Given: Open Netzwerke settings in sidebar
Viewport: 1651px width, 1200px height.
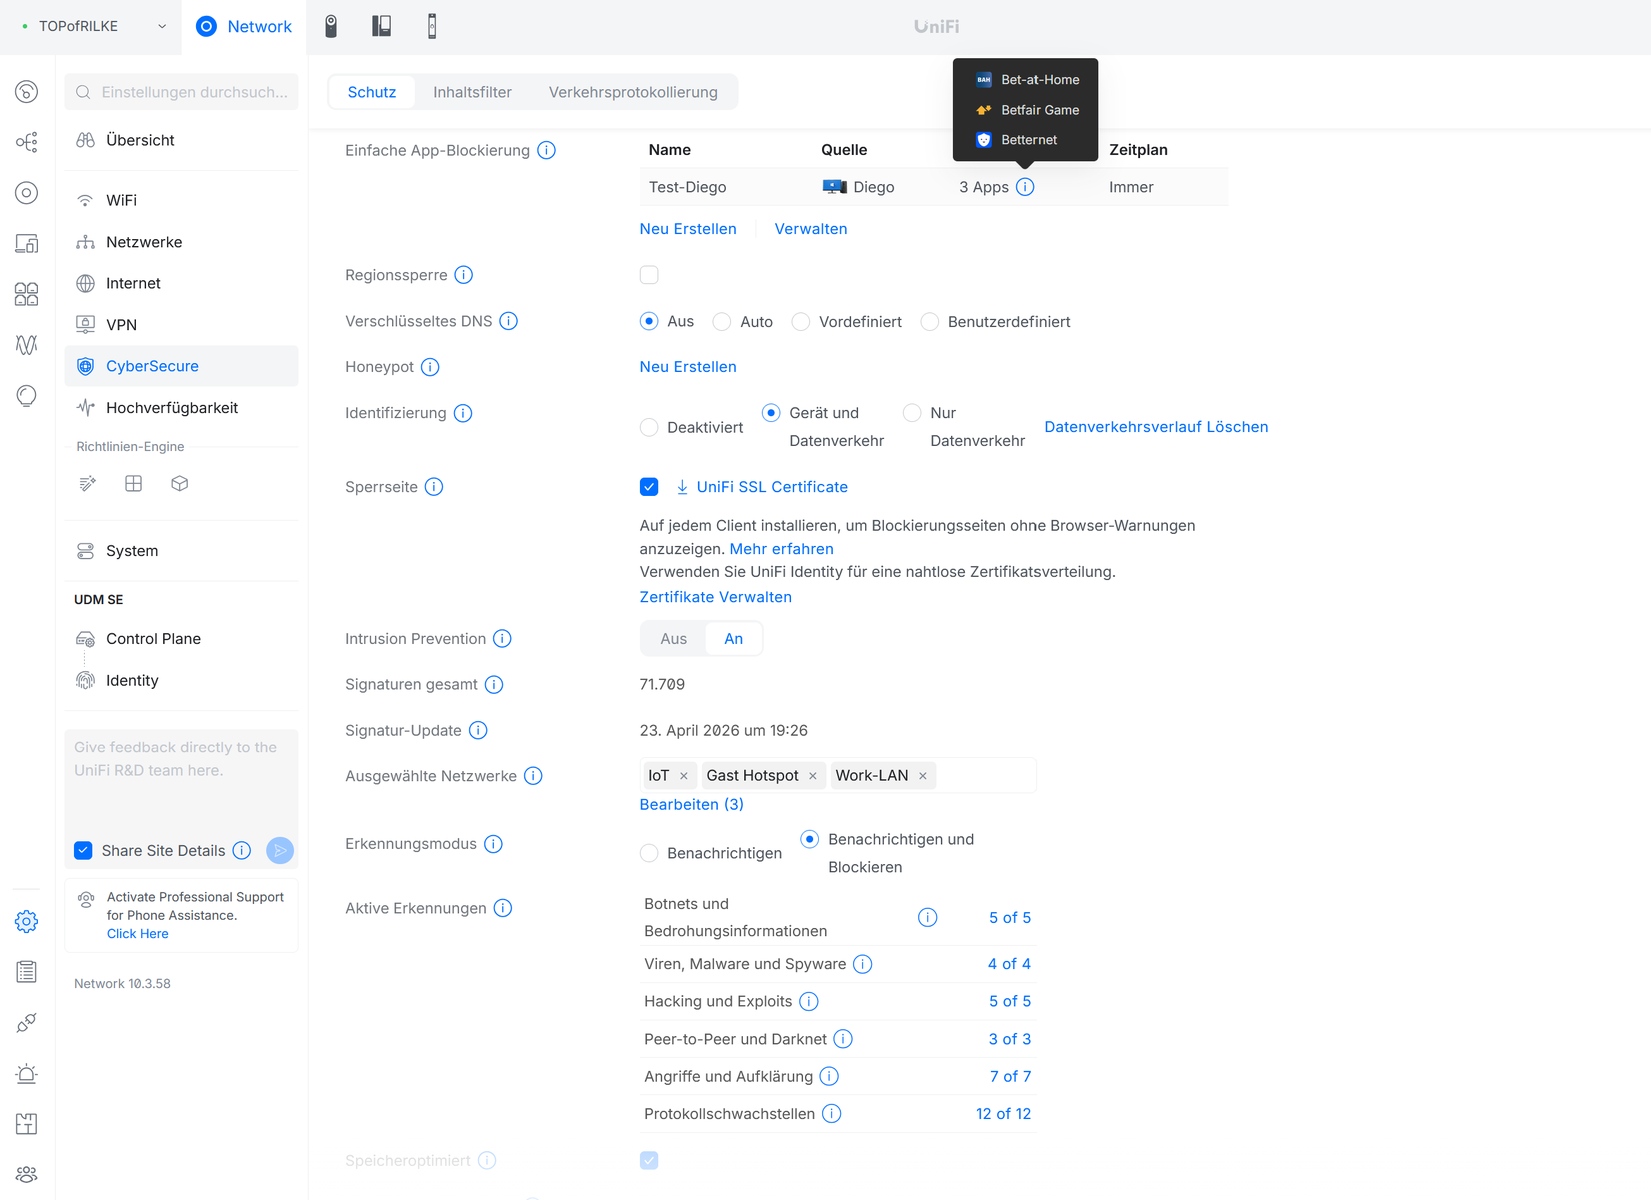Looking at the screenshot, I should (x=181, y=242).
